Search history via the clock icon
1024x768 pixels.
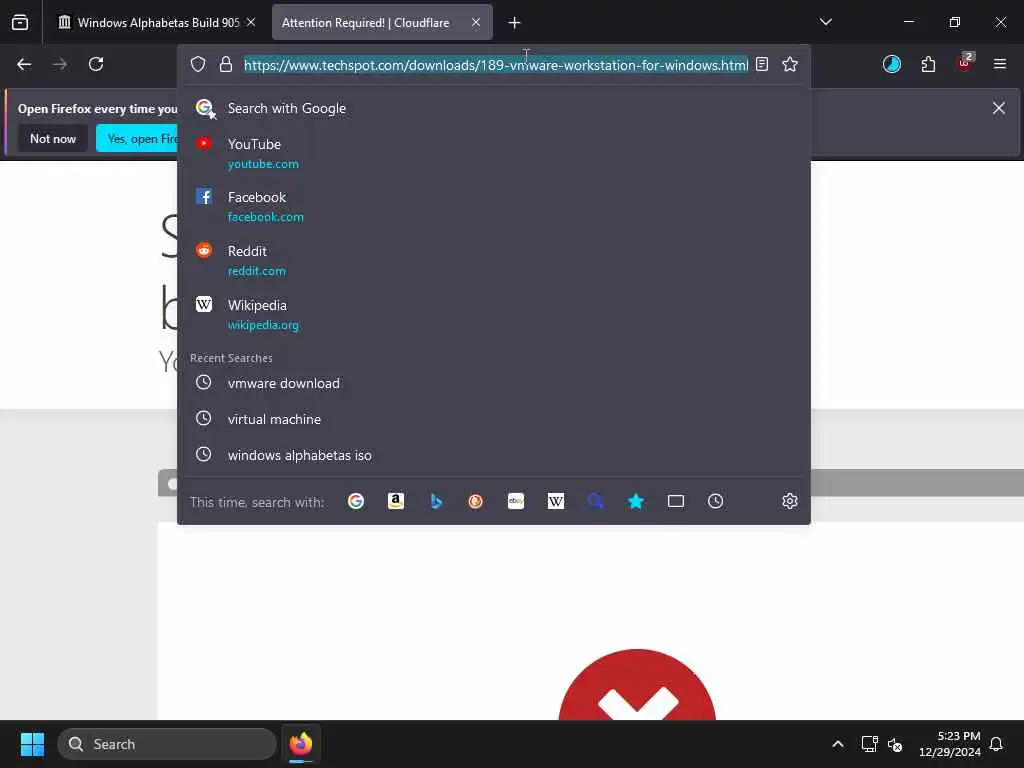coord(716,501)
